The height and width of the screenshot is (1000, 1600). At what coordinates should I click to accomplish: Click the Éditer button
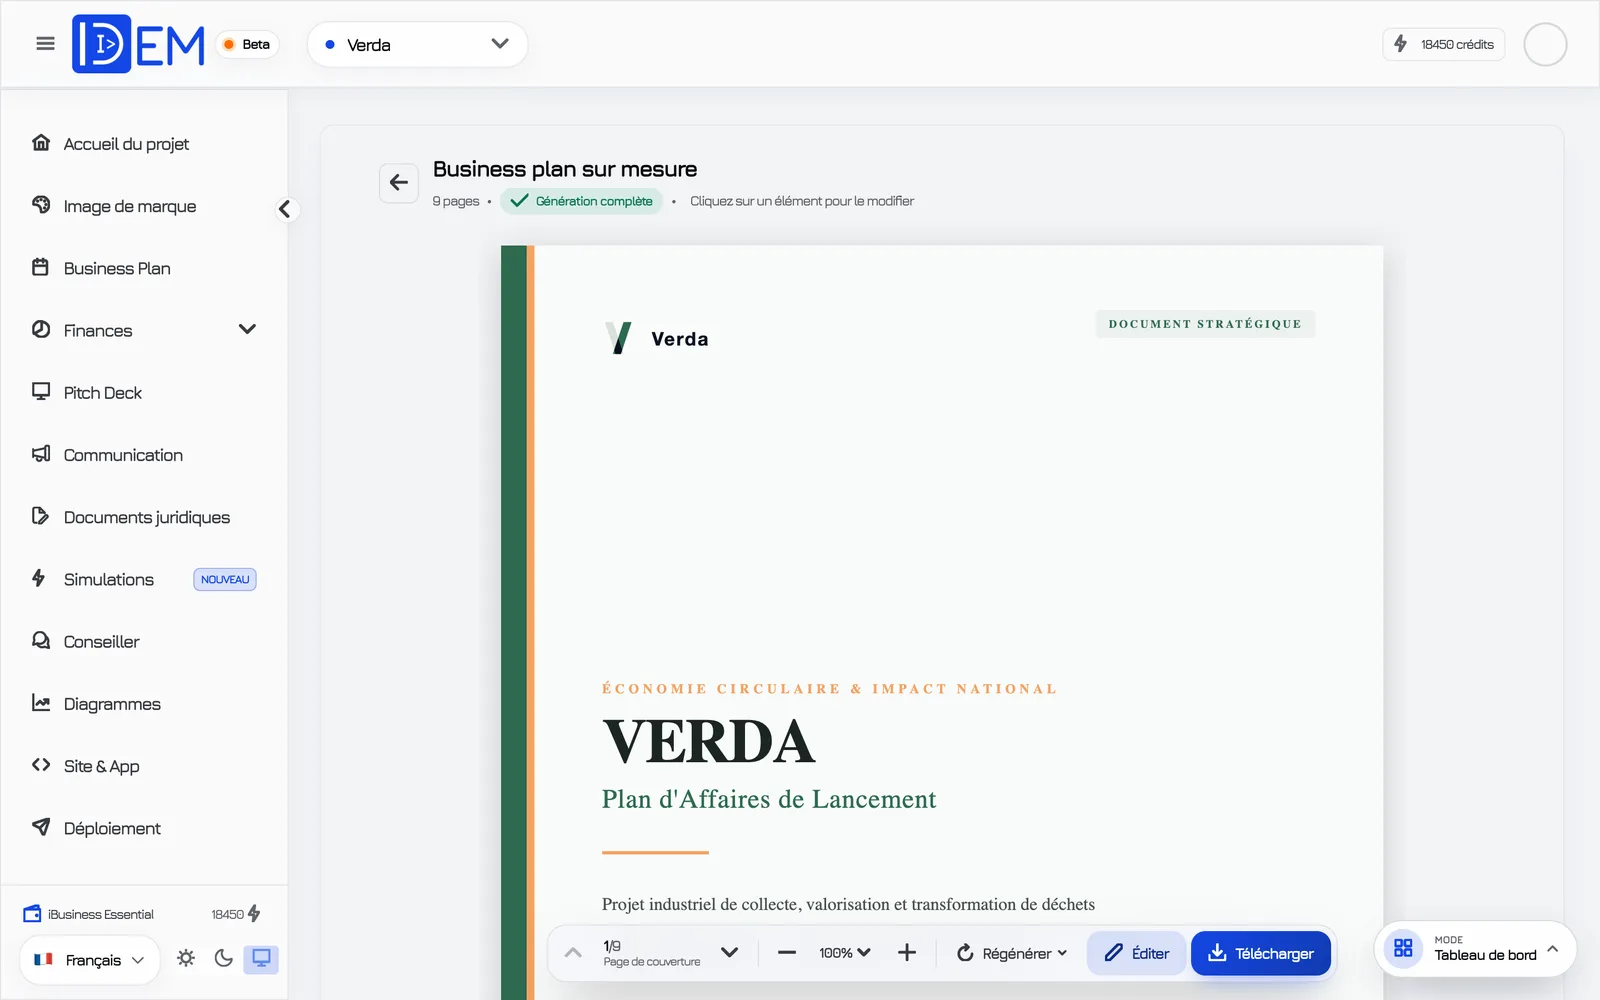pos(1136,953)
